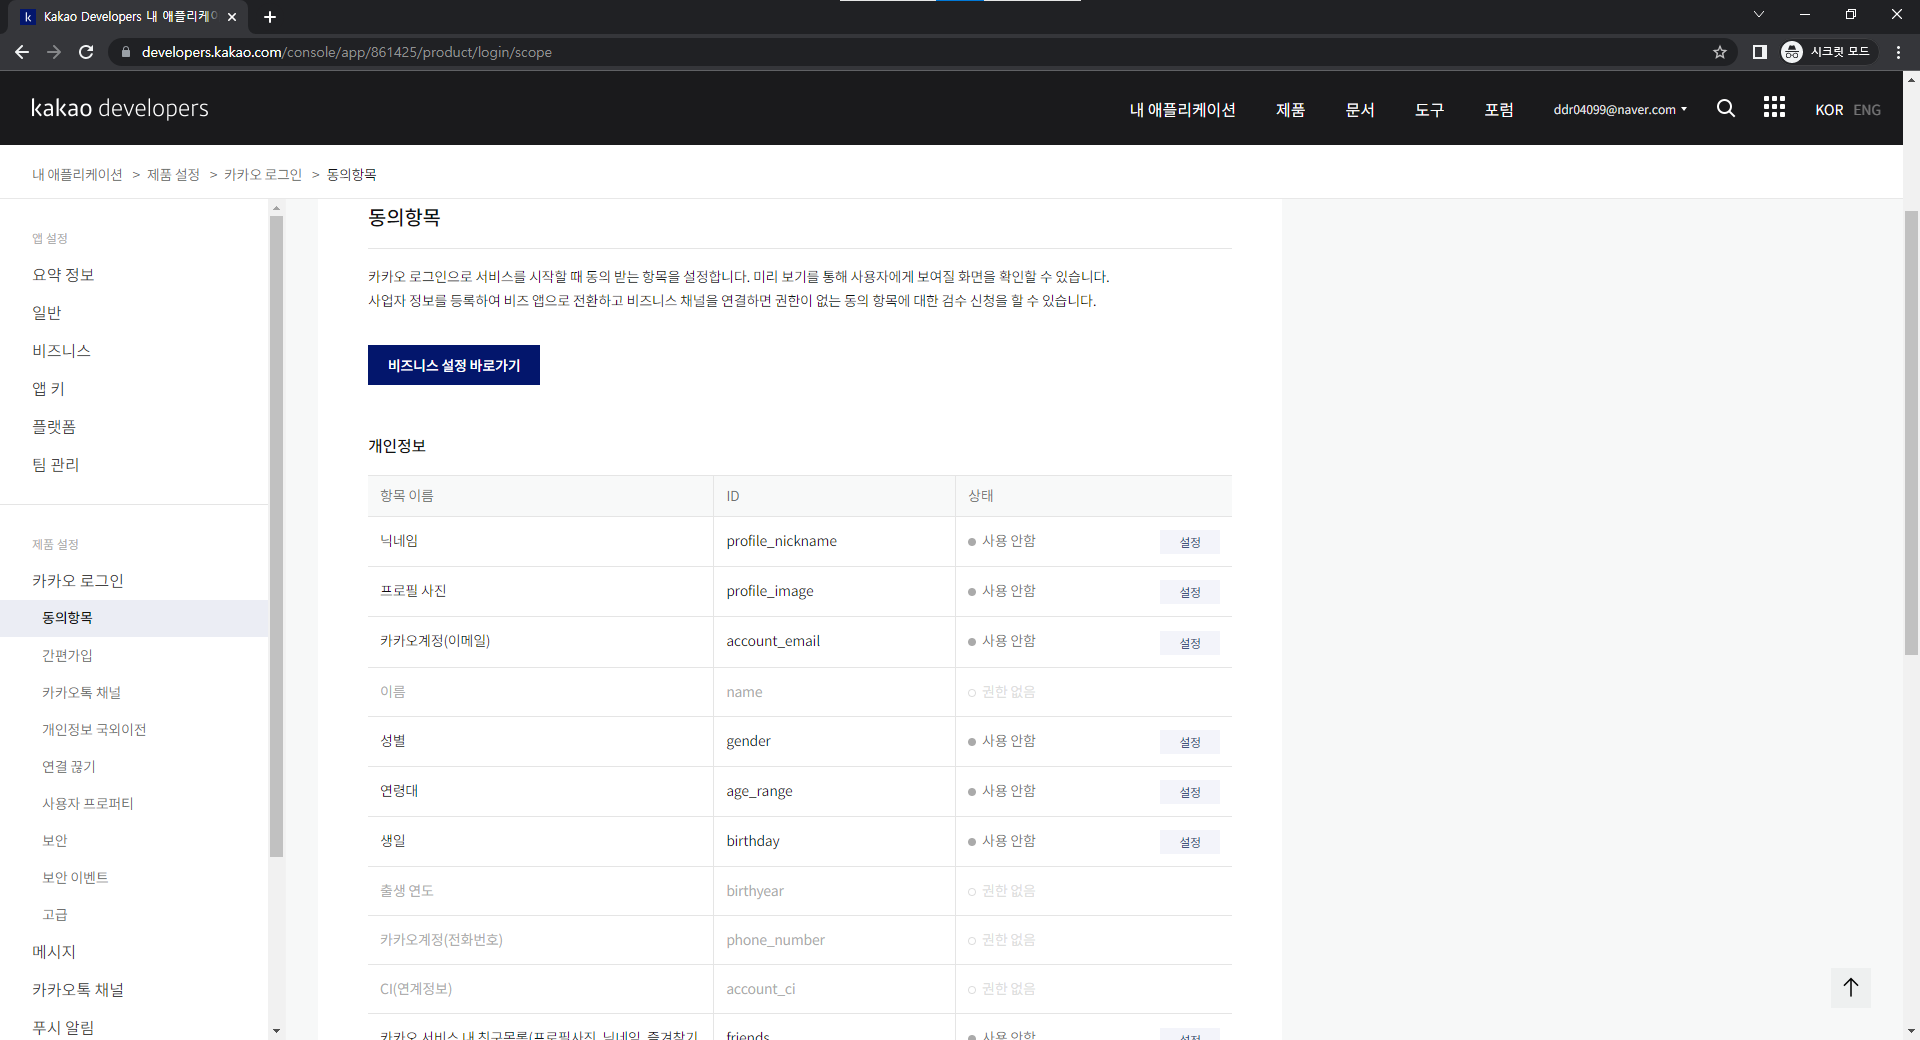1920x1040 pixels.
Task: Click the scroll-to-top arrow button
Action: [1851, 988]
